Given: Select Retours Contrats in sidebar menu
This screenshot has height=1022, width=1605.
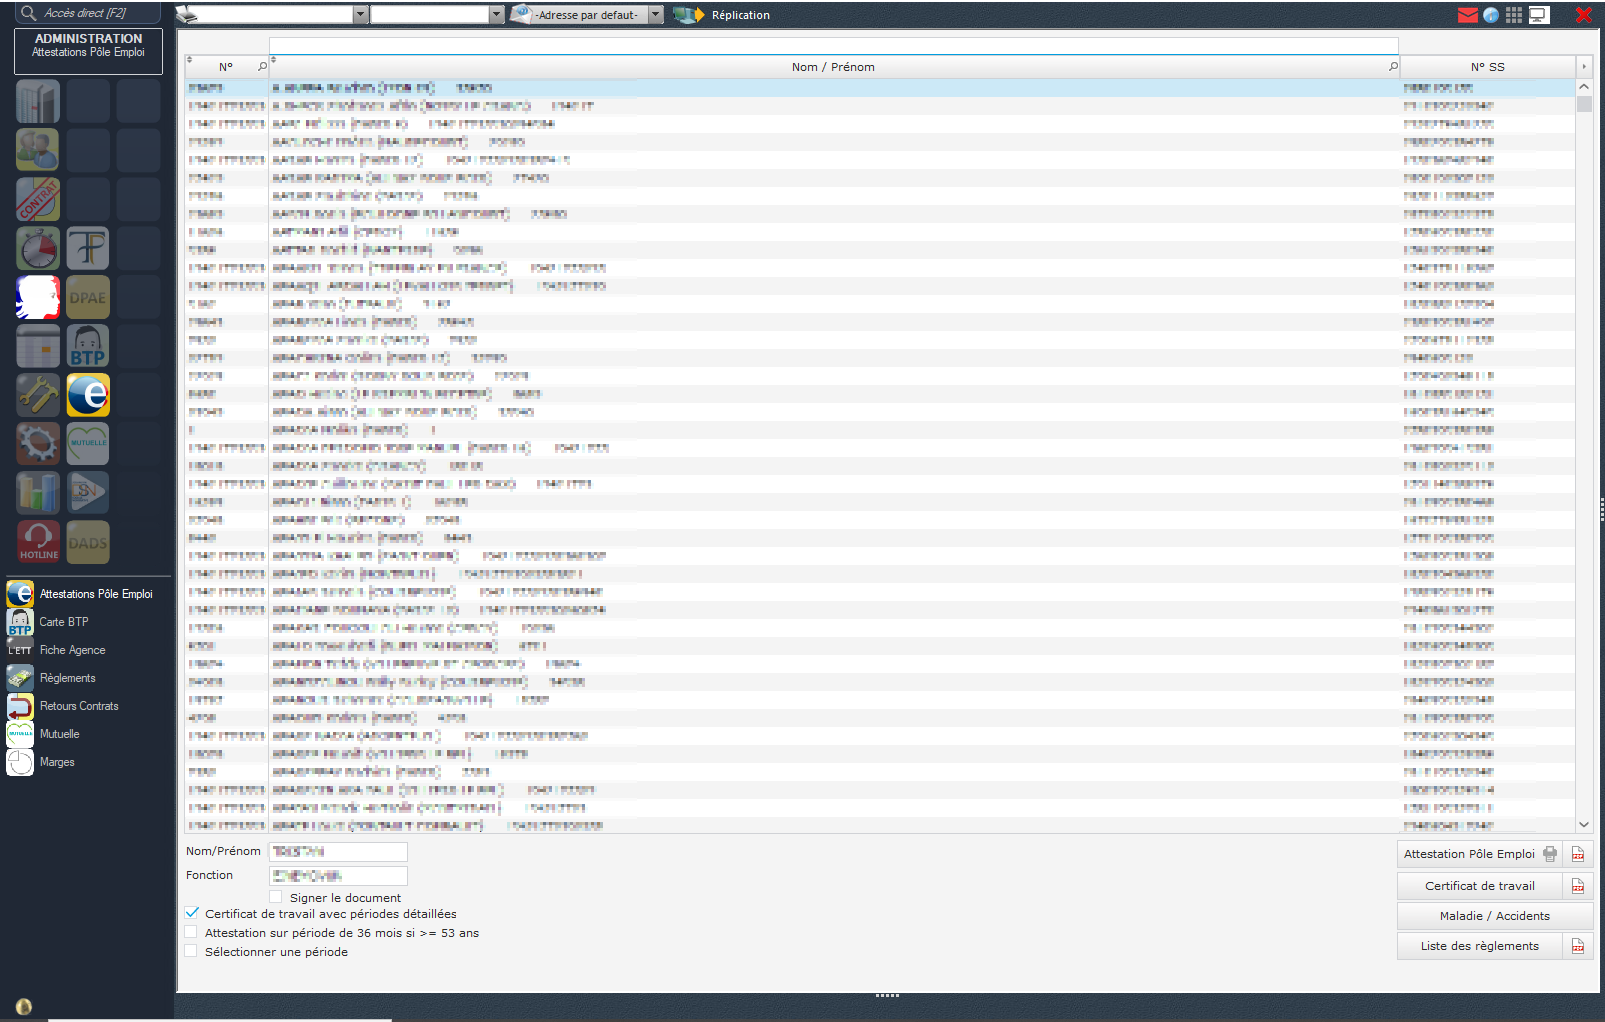Looking at the screenshot, I should pos(80,706).
